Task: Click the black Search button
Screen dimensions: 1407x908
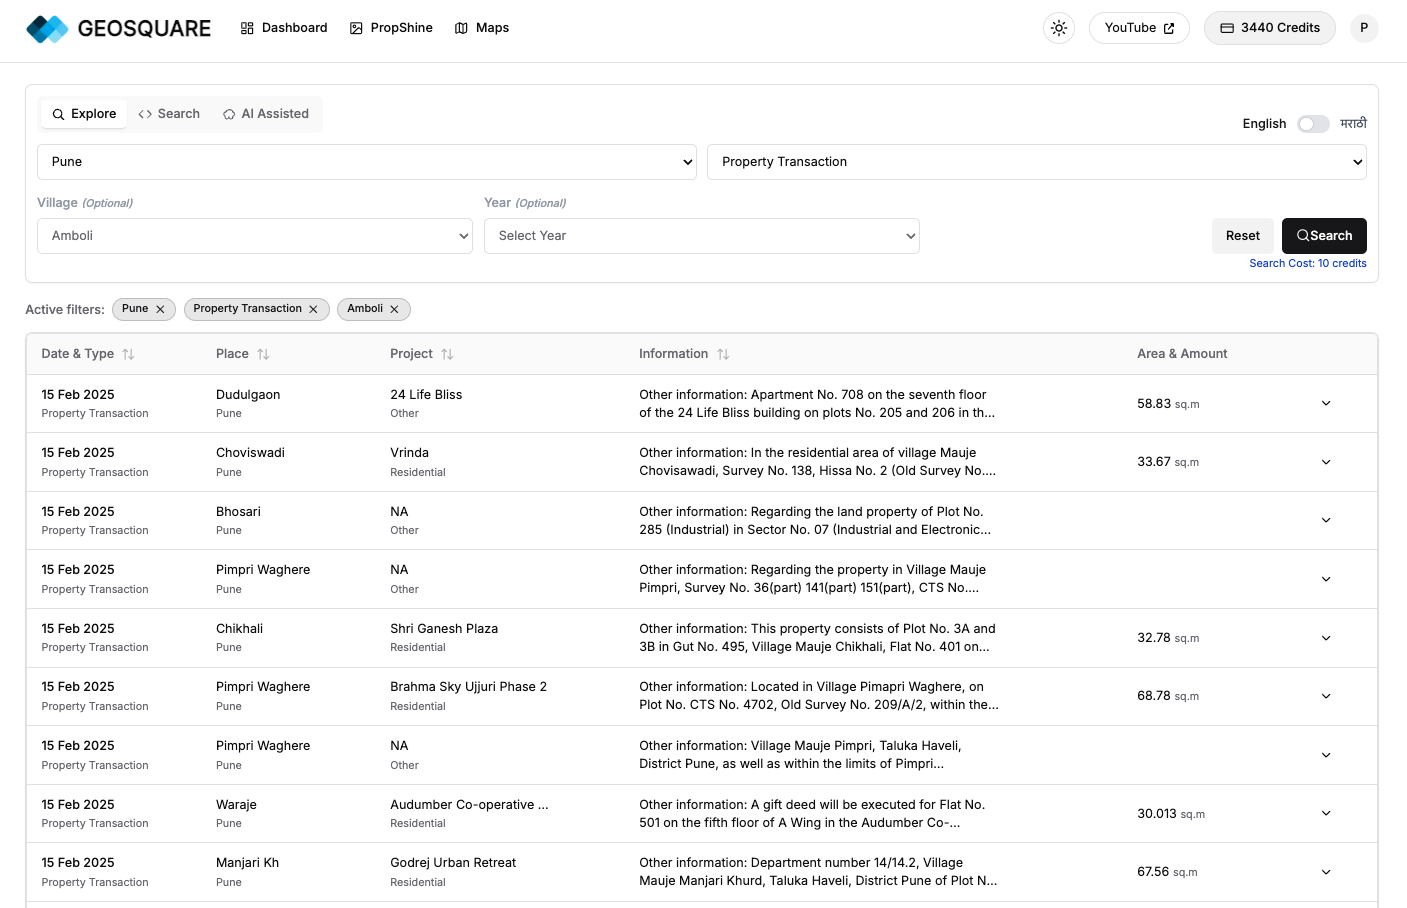Action: [x=1324, y=236]
